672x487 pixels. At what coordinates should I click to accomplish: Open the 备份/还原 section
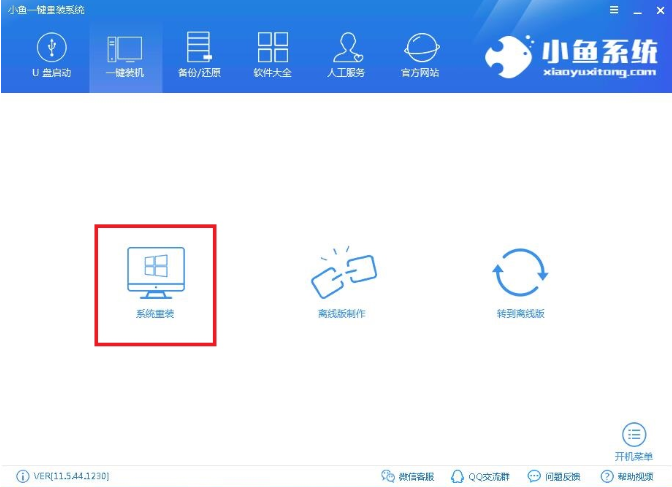(199, 56)
